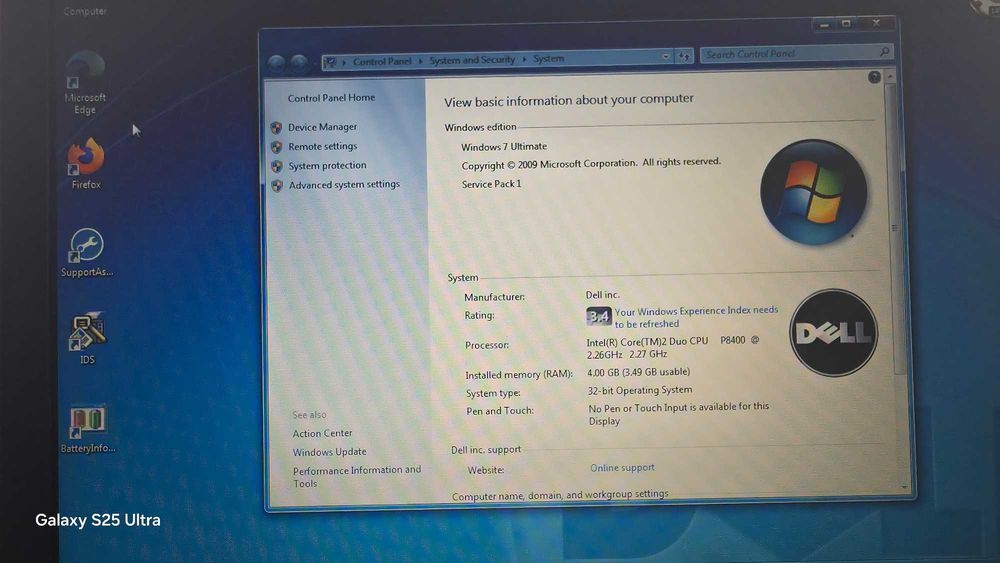Image resolution: width=1000 pixels, height=563 pixels.
Task: Click the Back navigation arrow
Action: click(276, 62)
